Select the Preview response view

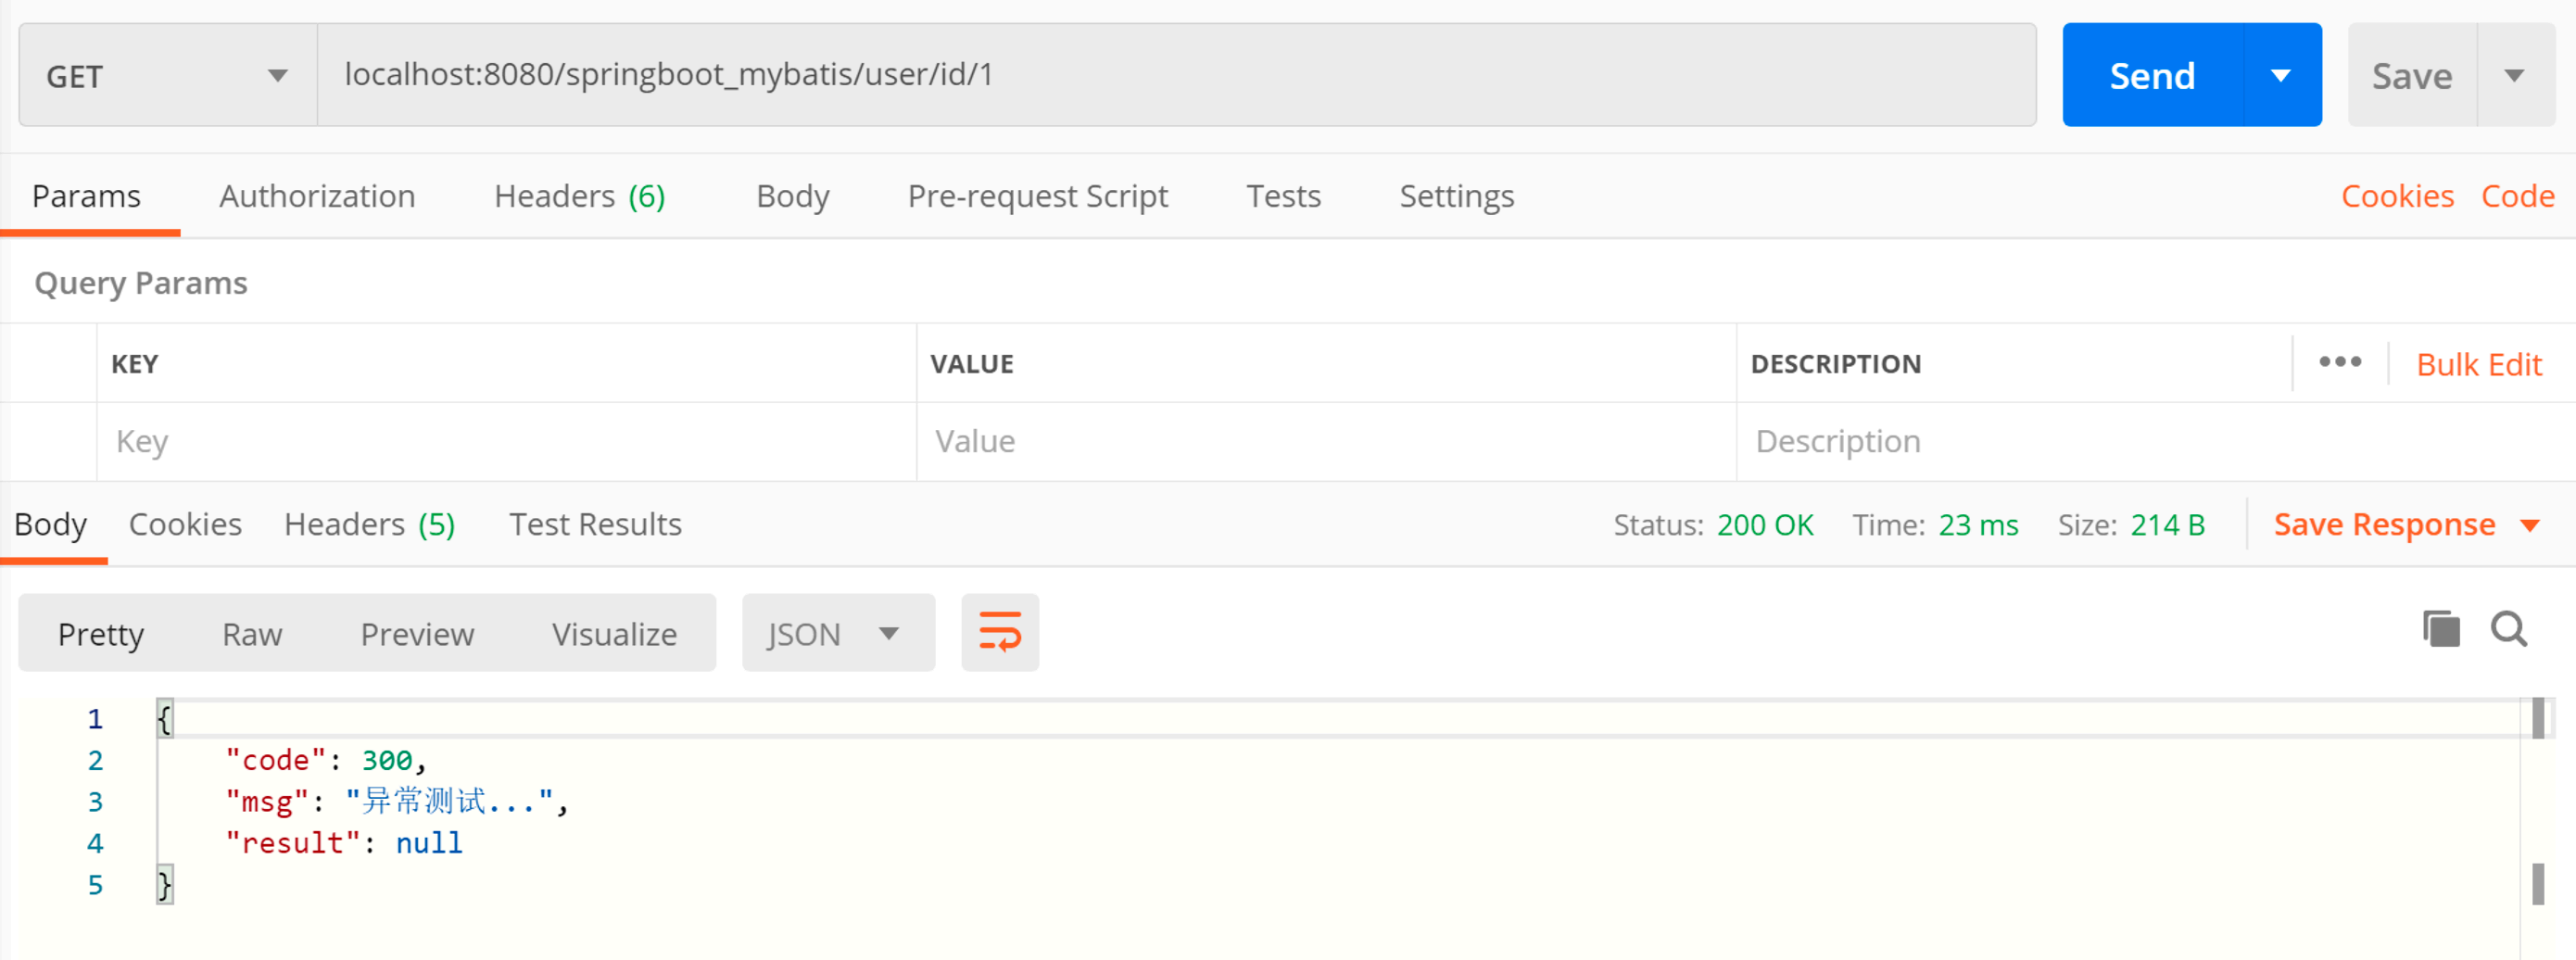click(x=417, y=634)
